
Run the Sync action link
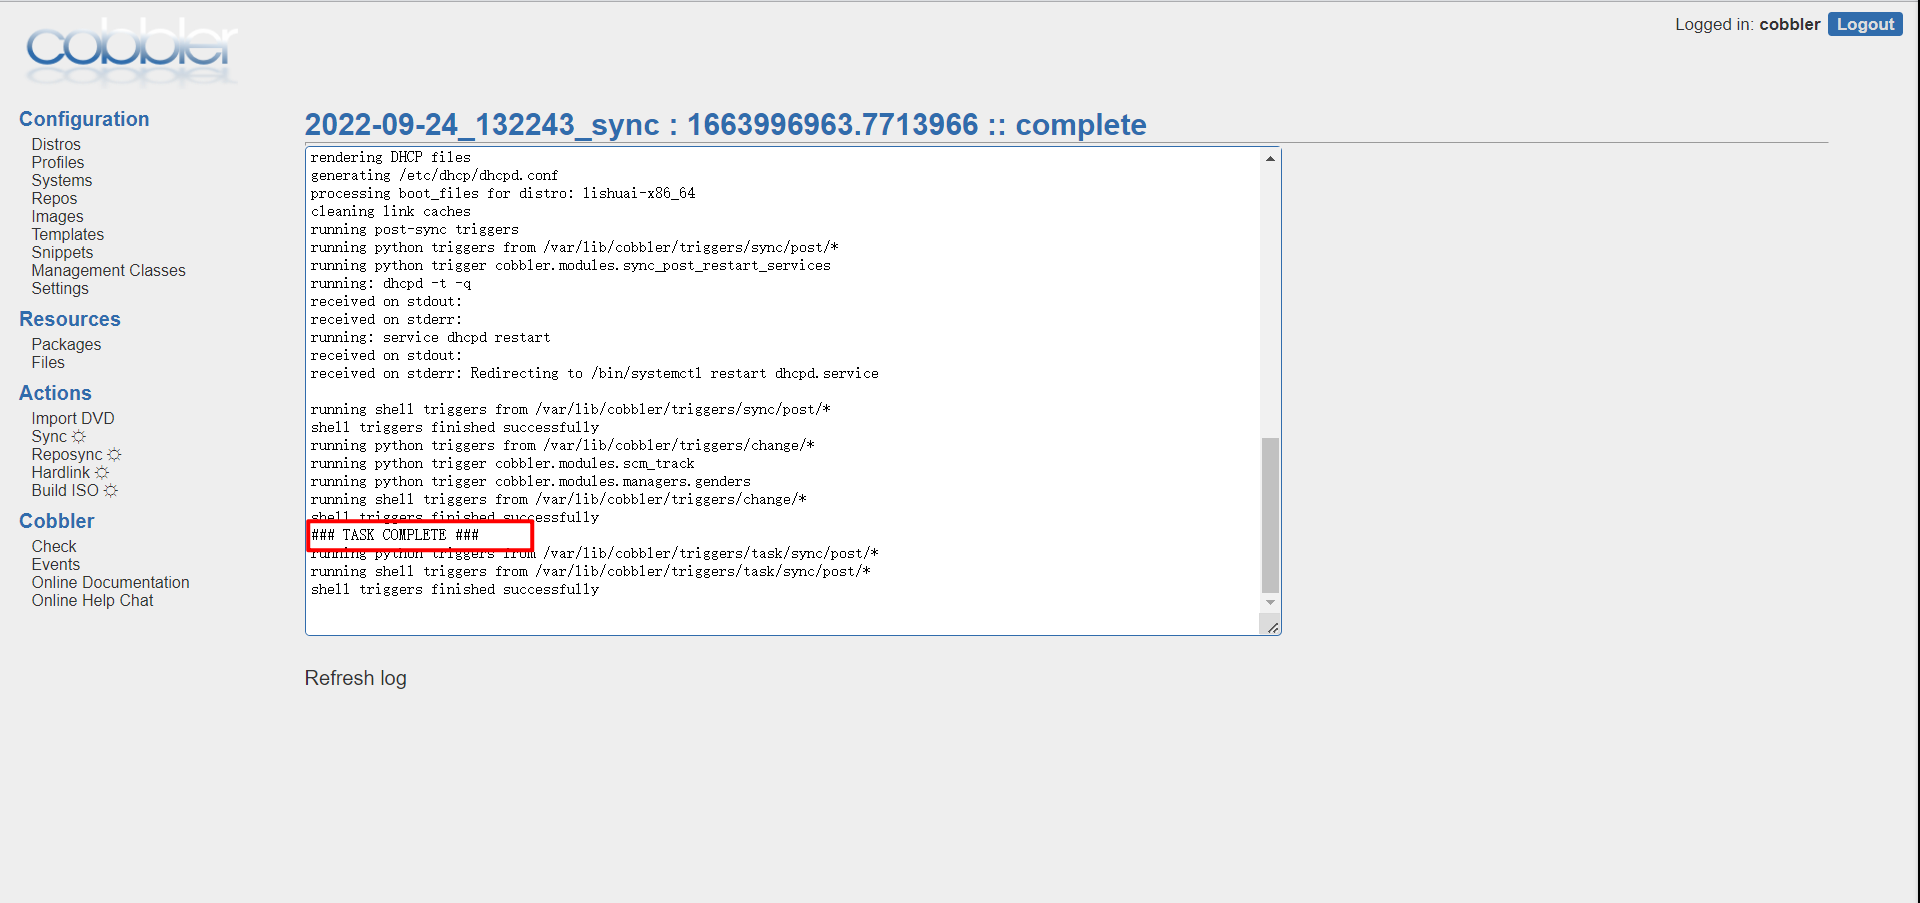[49, 437]
